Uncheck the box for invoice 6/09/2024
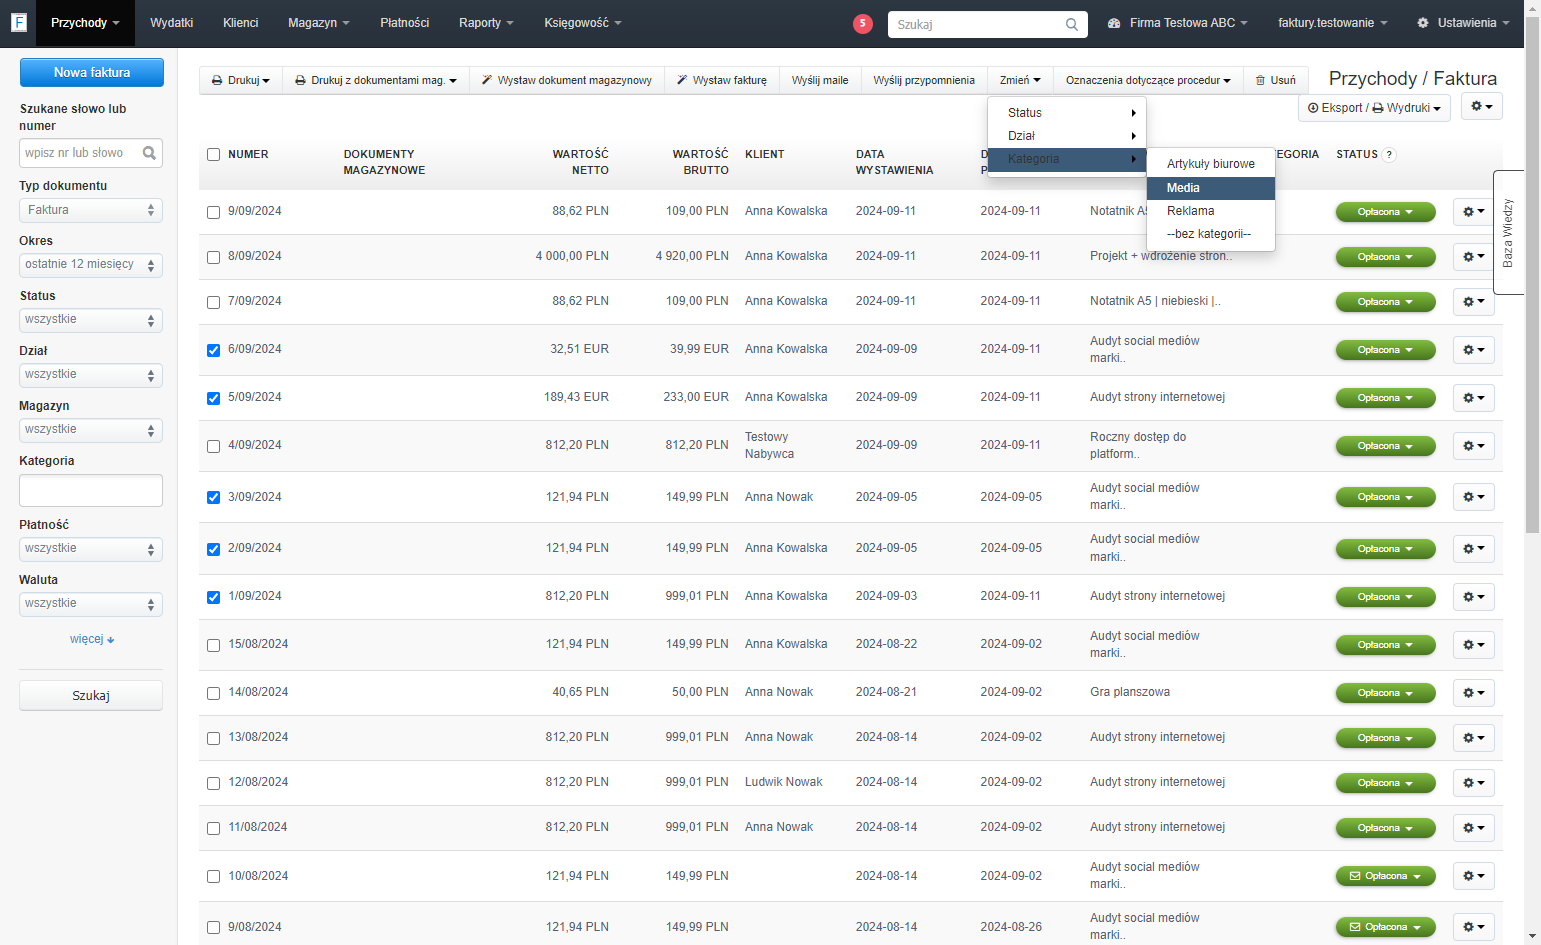Image resolution: width=1541 pixels, height=945 pixels. (x=213, y=350)
